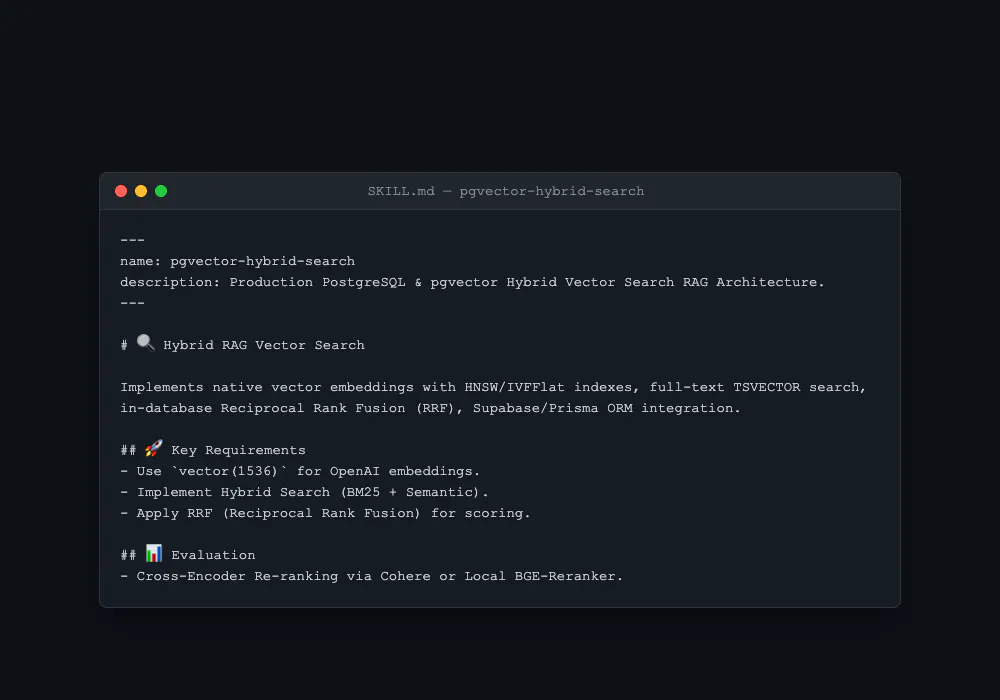Click the window title SKILL.md text
Screen dimensions: 1000x700
401,191
